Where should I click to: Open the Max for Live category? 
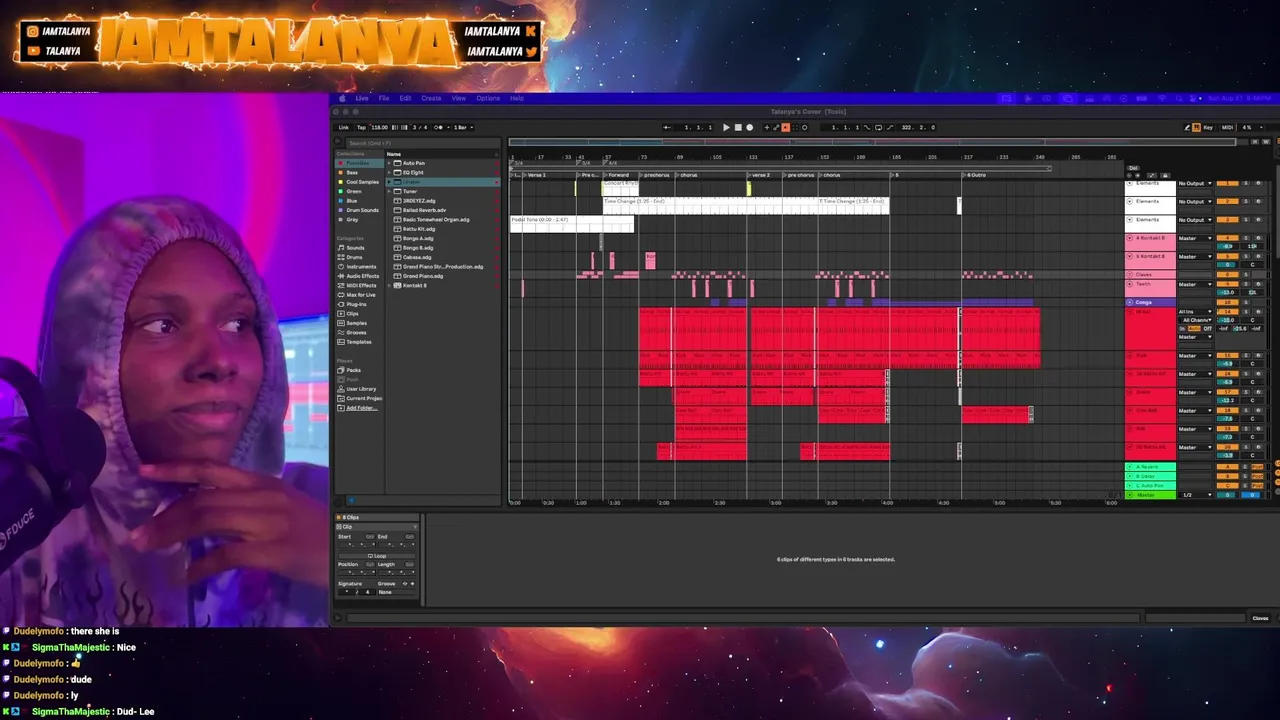(360, 295)
